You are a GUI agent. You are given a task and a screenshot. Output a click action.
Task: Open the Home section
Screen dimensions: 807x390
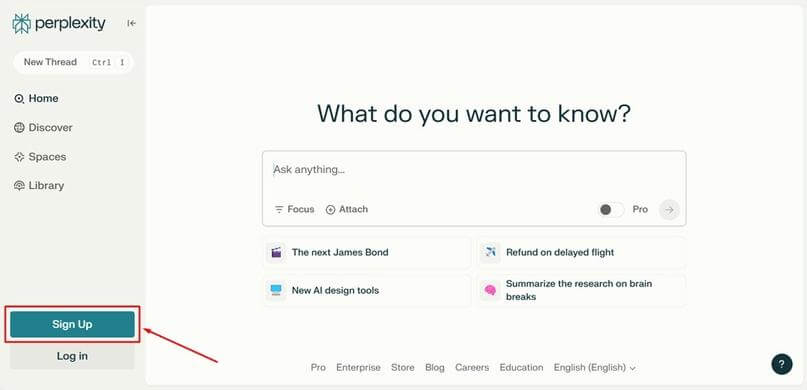pyautogui.click(x=36, y=98)
